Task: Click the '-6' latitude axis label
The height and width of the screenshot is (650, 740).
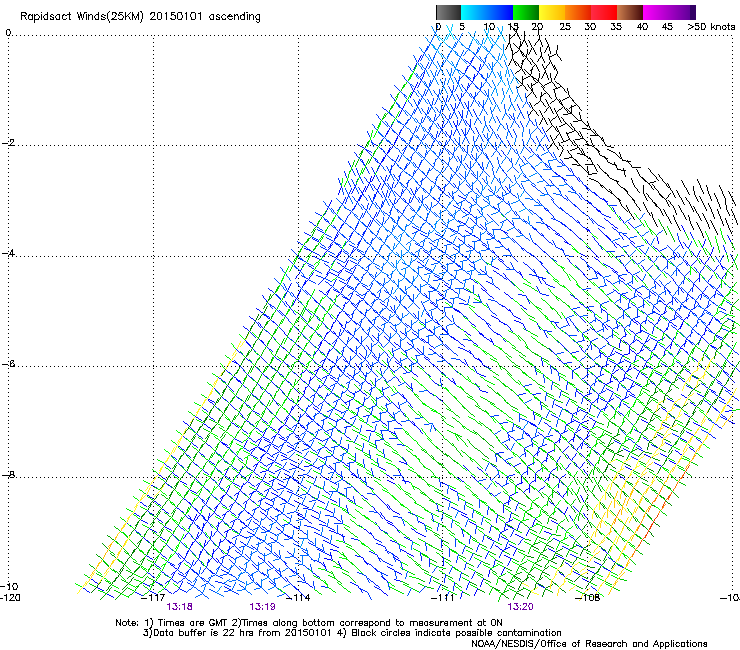Action: coord(8,363)
